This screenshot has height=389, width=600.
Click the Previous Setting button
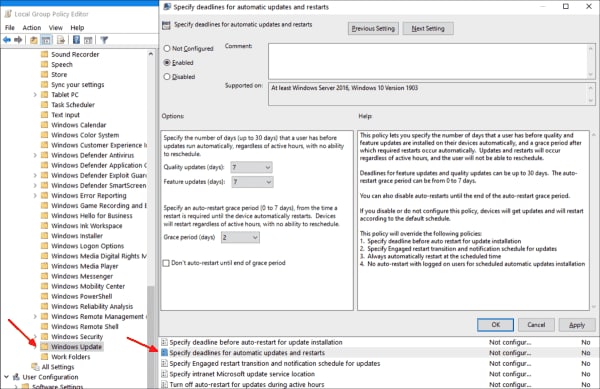(373, 28)
